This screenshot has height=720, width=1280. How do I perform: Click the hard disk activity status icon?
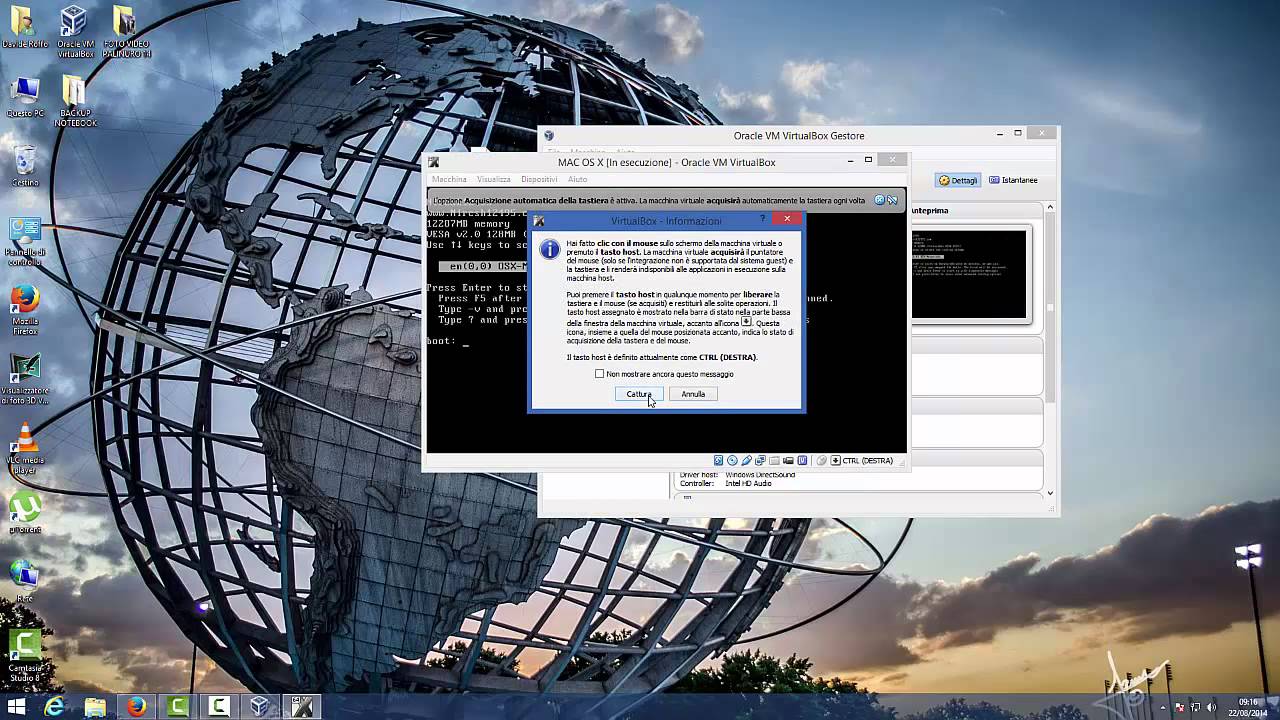[x=718, y=461]
